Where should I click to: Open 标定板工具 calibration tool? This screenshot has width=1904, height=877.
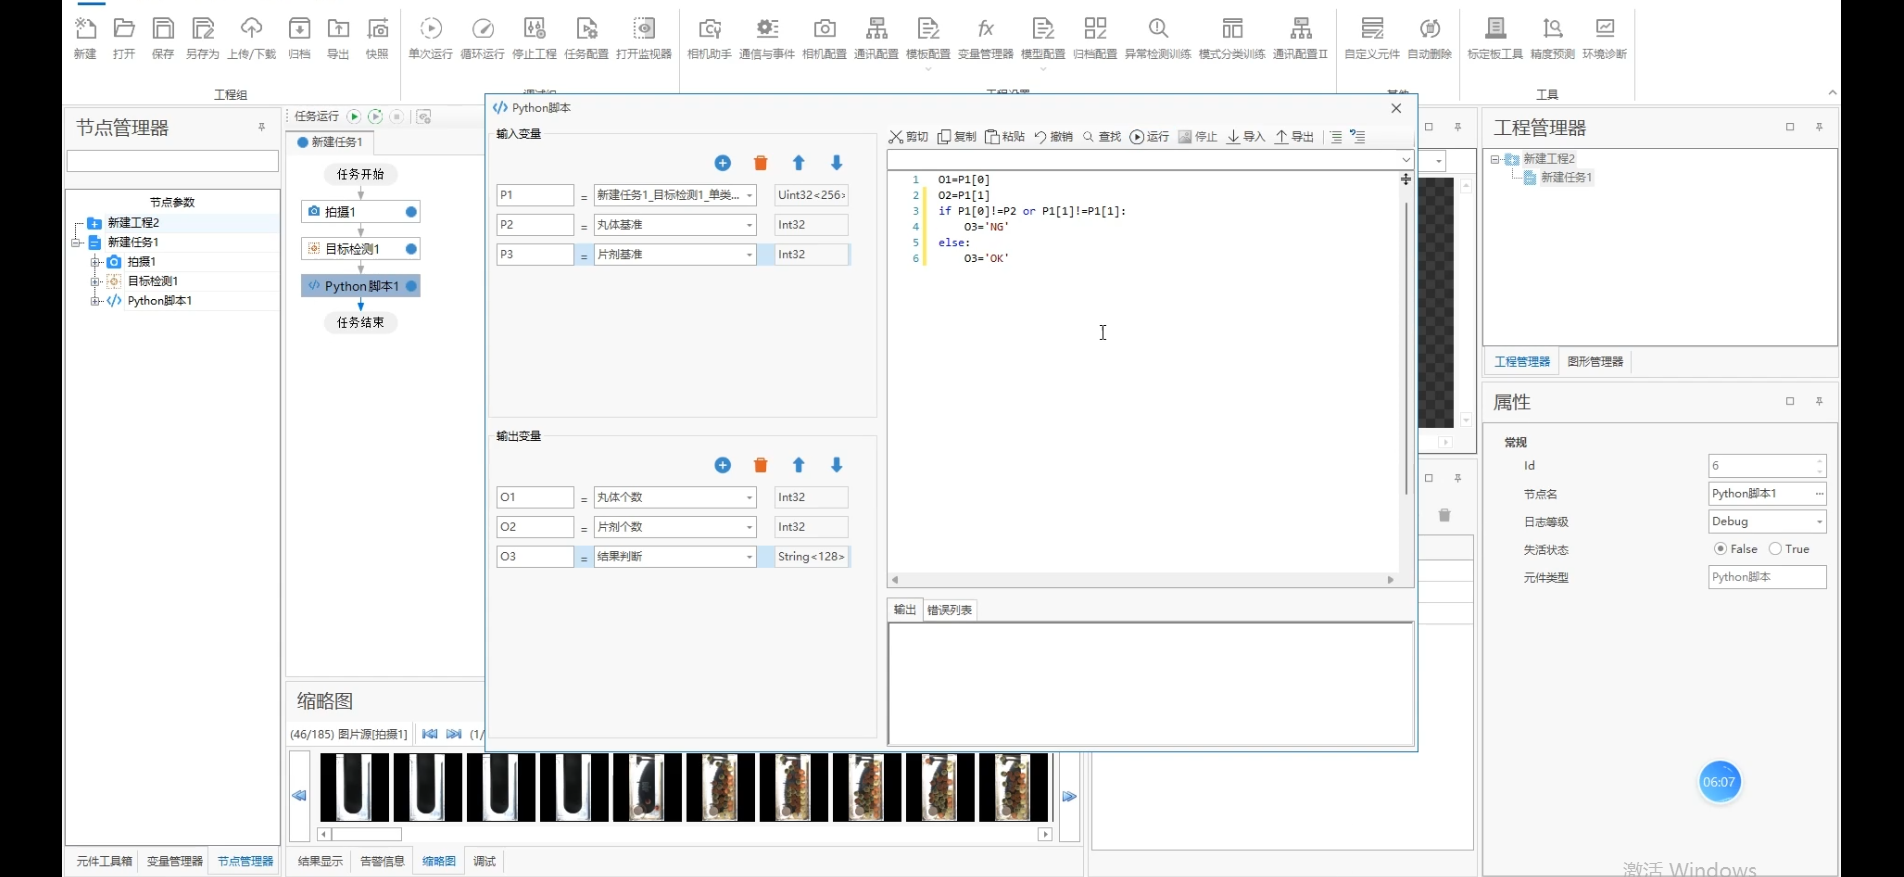1495,38
